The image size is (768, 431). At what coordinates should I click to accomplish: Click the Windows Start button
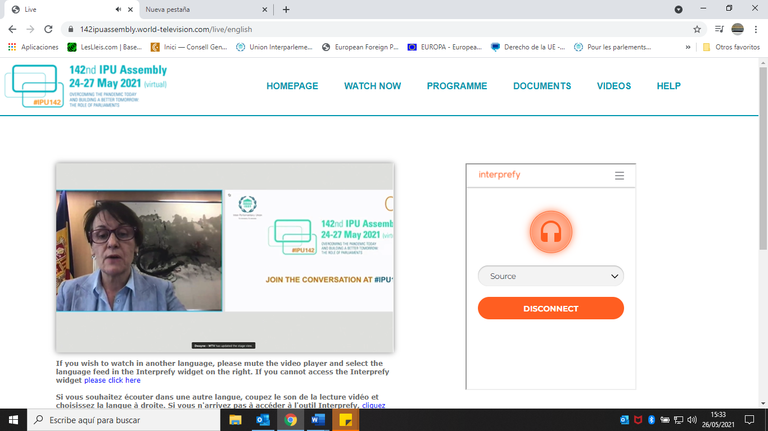click(x=13, y=420)
